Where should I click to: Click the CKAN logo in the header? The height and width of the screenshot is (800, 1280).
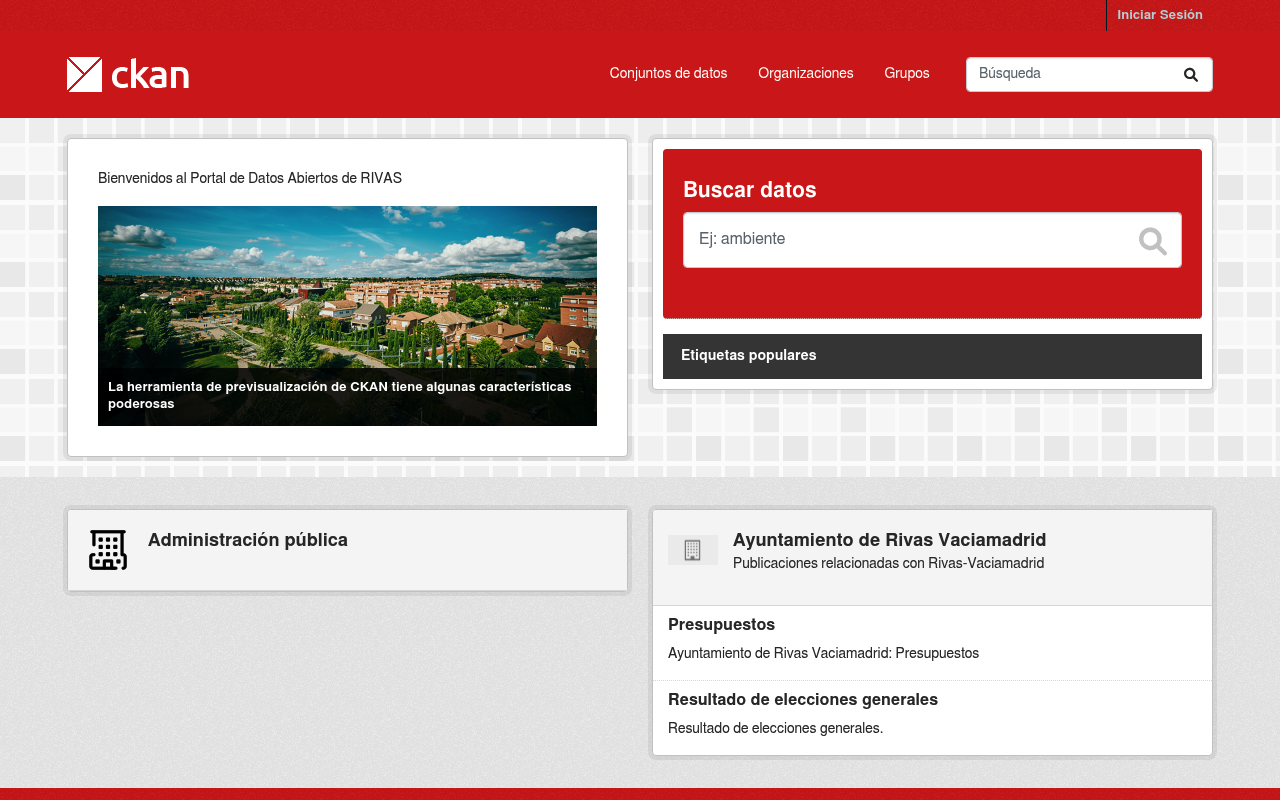[x=128, y=74]
